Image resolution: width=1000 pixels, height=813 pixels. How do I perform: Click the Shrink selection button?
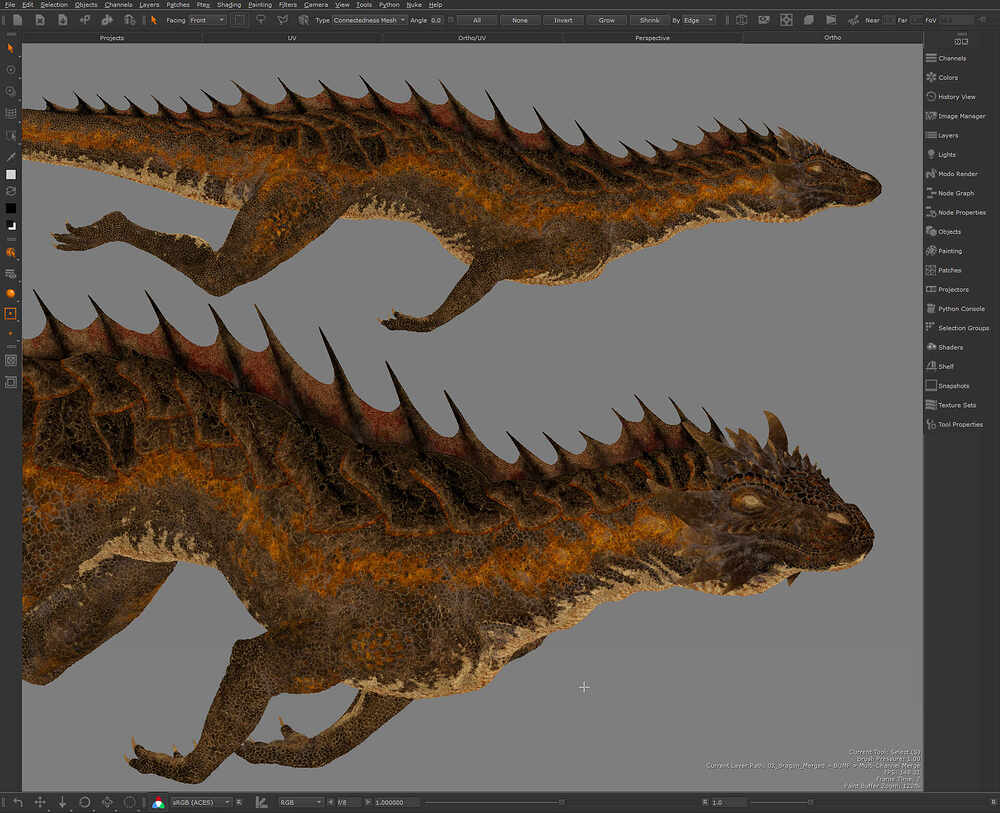[x=649, y=20]
